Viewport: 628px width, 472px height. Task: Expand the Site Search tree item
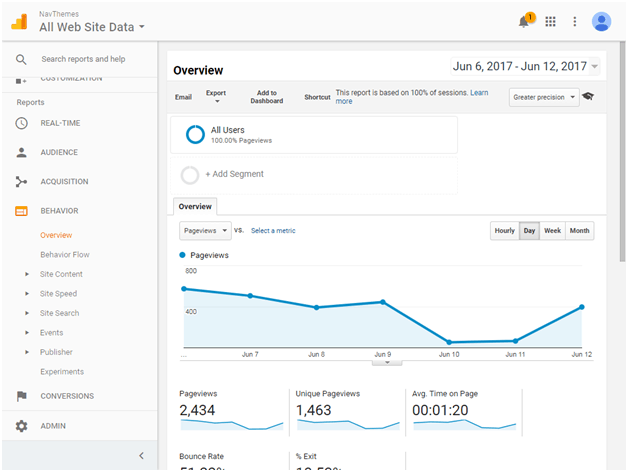point(27,313)
